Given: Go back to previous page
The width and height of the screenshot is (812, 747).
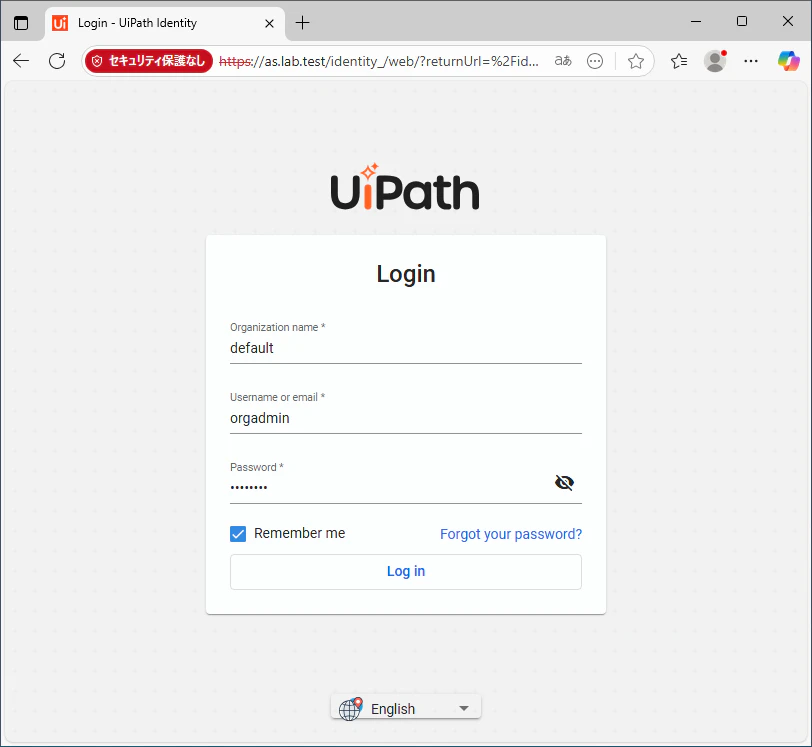Looking at the screenshot, I should (21, 61).
